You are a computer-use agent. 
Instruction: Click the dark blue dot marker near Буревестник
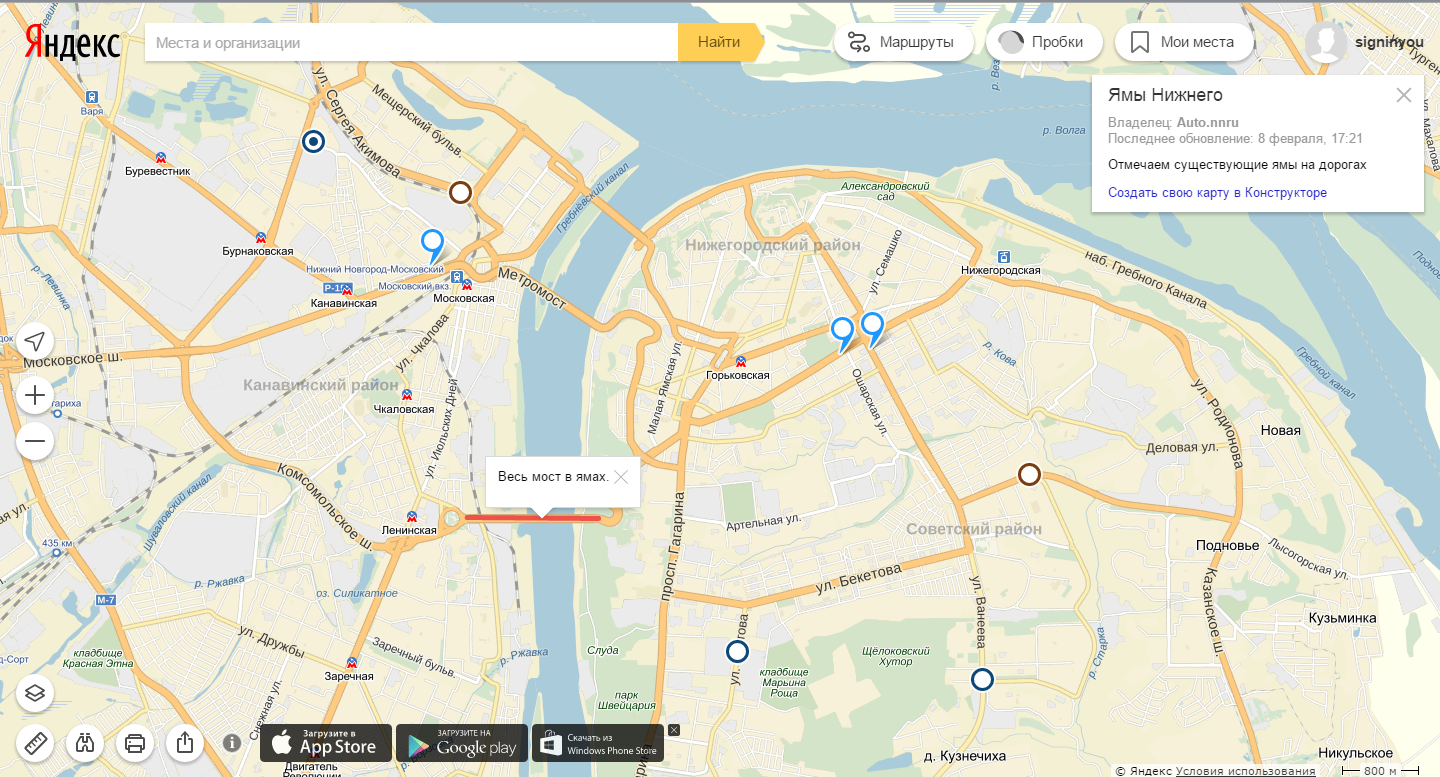click(x=314, y=142)
